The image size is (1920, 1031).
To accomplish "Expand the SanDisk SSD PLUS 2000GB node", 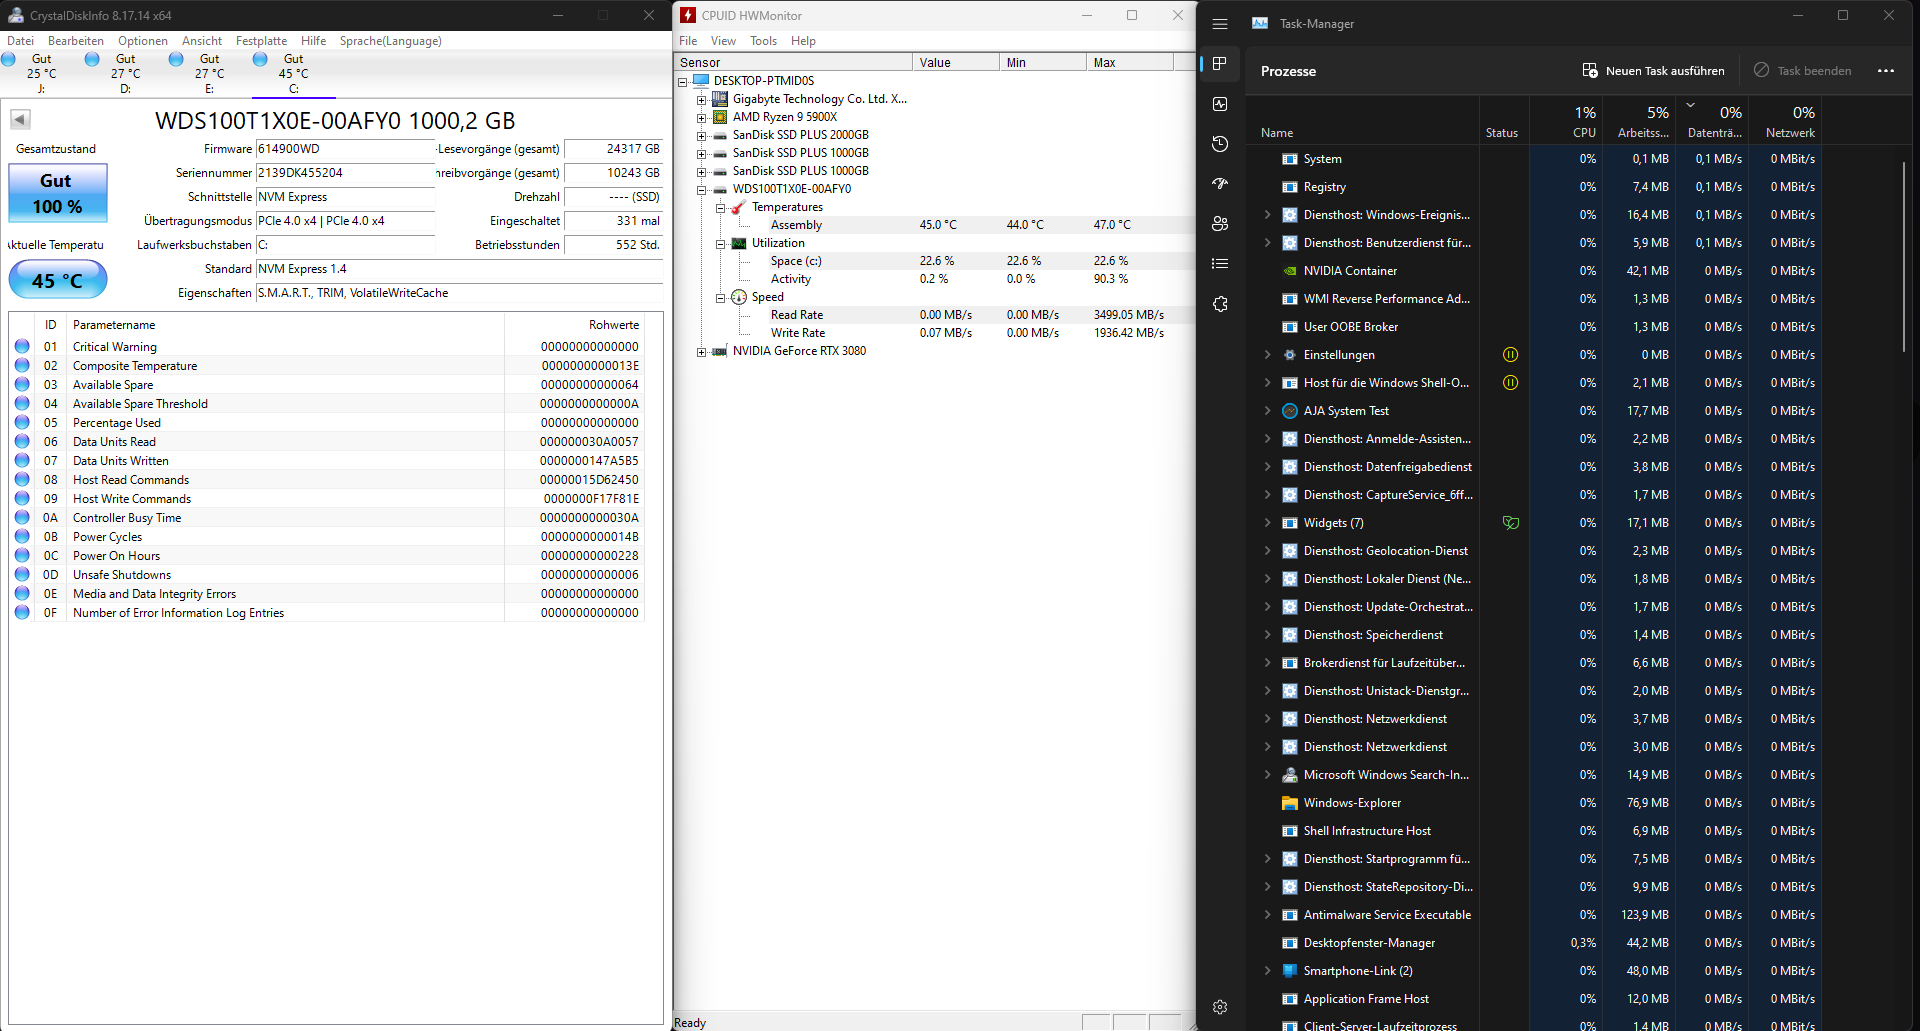I will [x=702, y=136].
